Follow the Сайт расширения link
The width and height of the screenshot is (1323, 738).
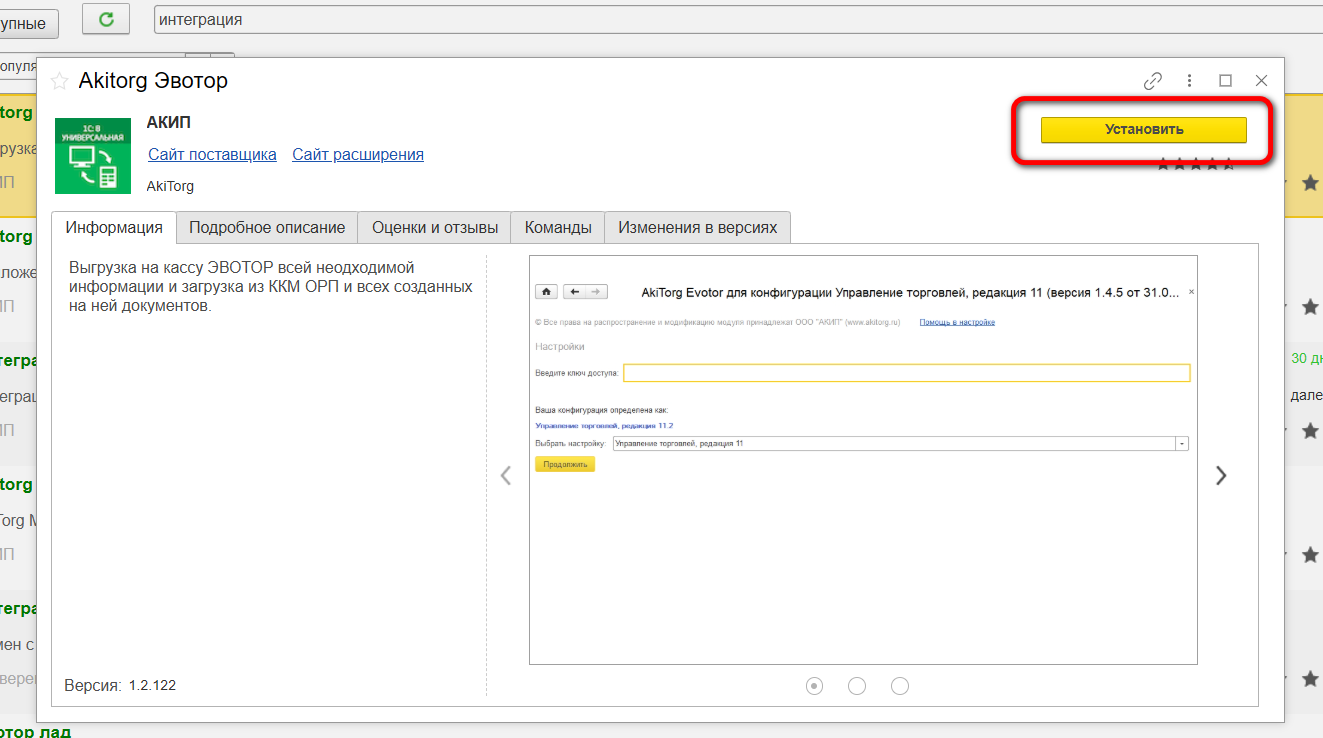358,155
